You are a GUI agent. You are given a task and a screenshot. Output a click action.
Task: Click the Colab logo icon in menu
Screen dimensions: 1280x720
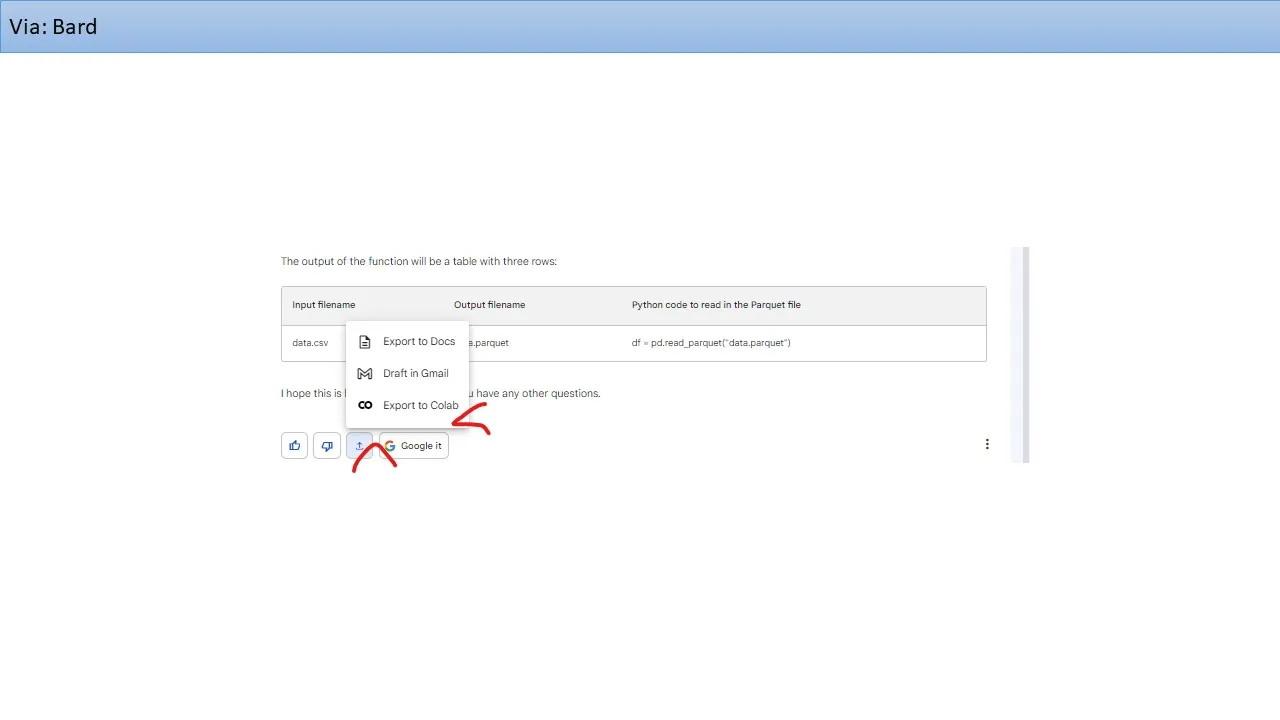tap(365, 406)
